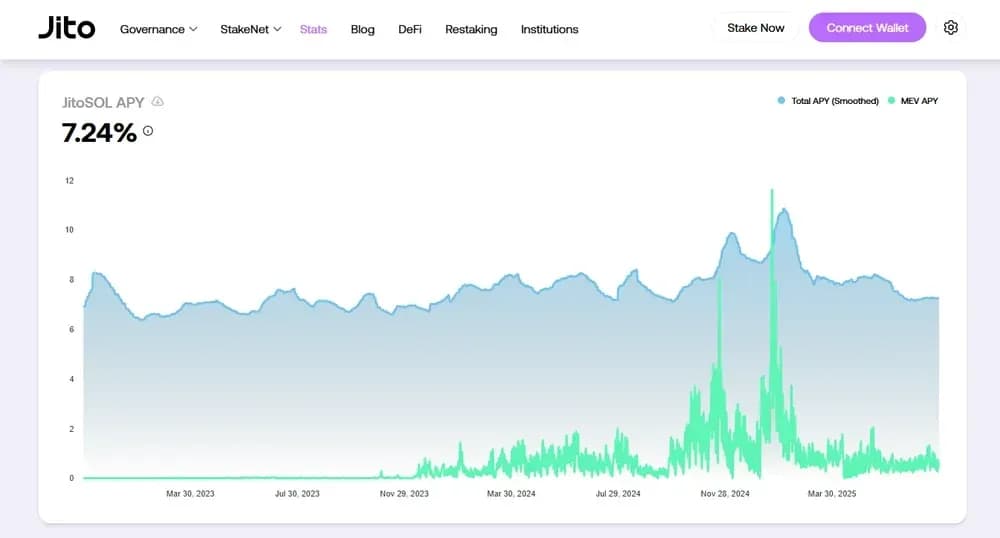Click the Nov 28, 2024 axis label
Viewport: 1000px width, 538px height.
point(725,494)
